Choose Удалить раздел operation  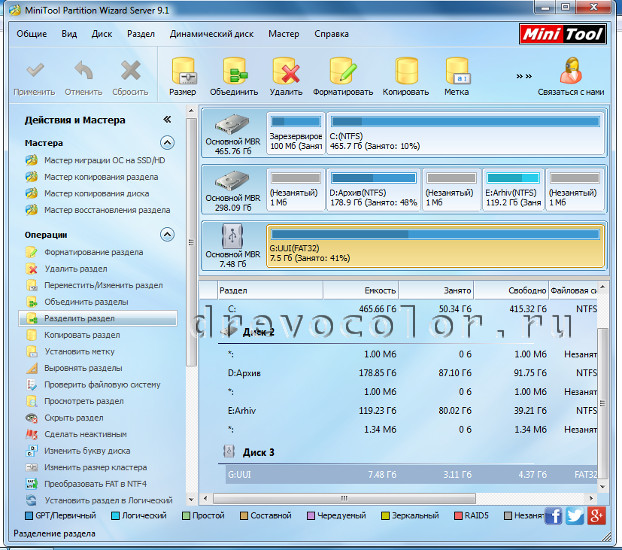[x=67, y=269]
